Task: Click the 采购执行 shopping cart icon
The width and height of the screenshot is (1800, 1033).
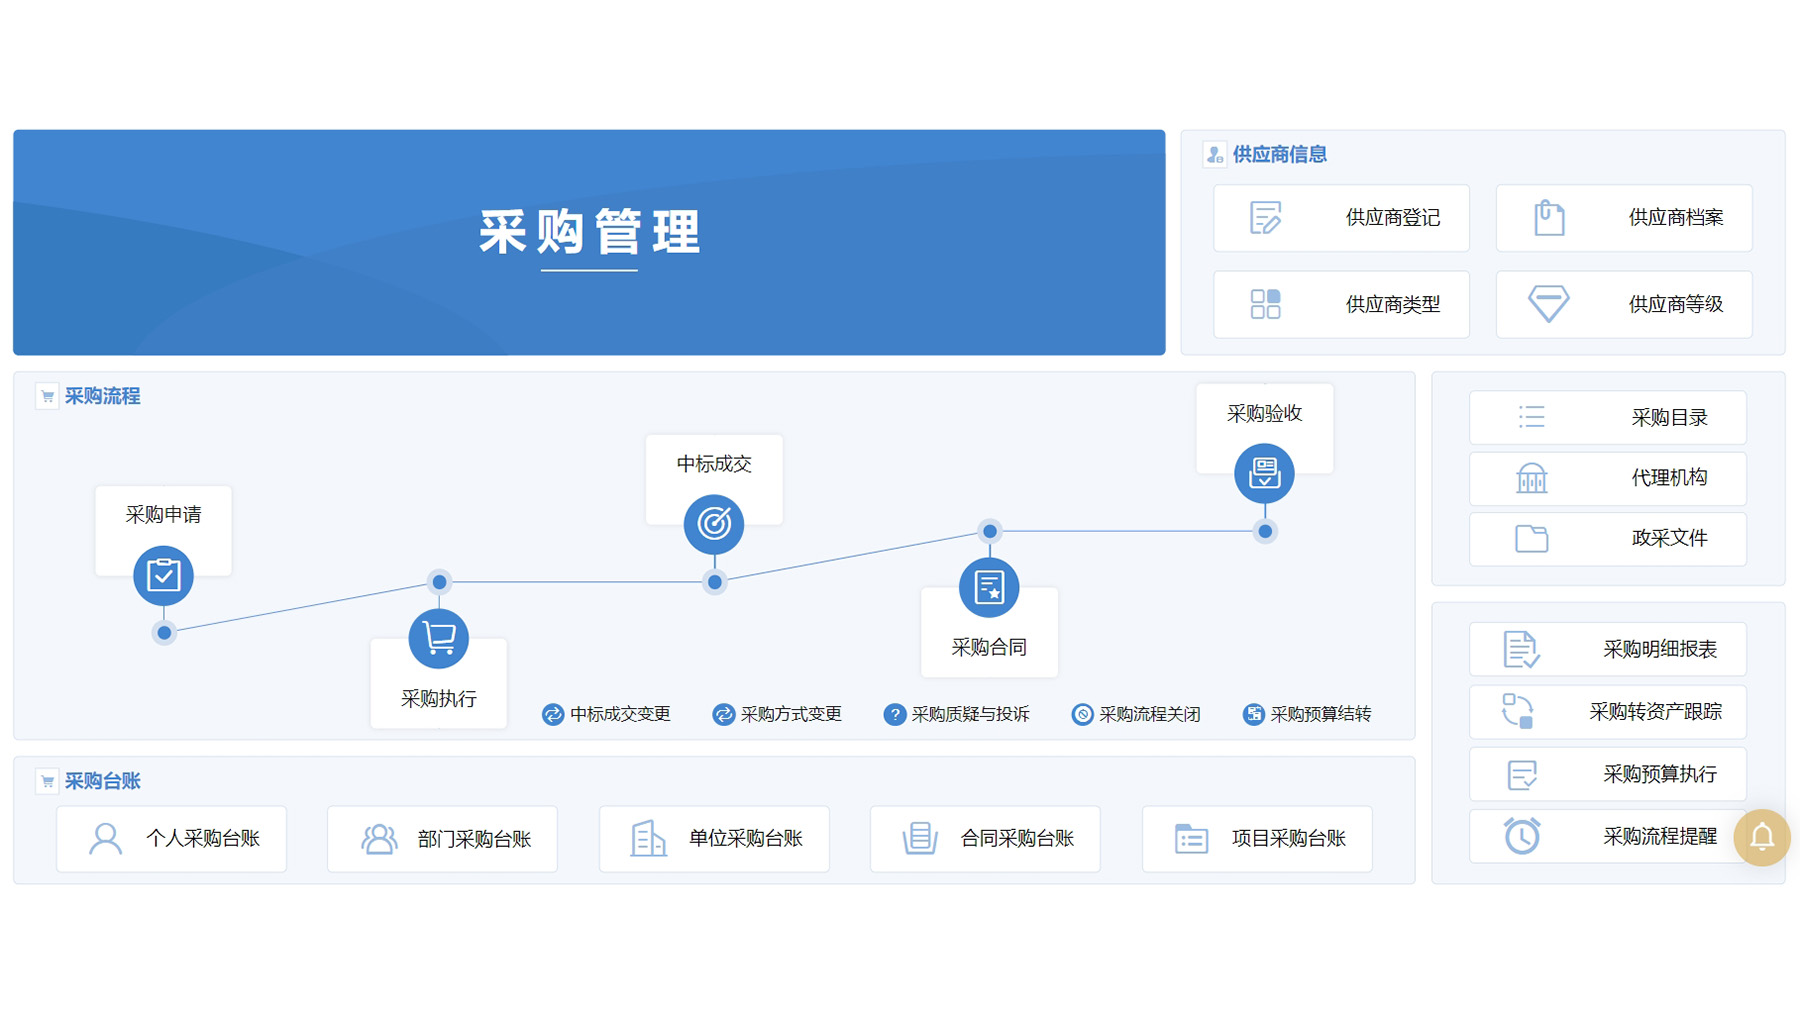Action: point(438,639)
